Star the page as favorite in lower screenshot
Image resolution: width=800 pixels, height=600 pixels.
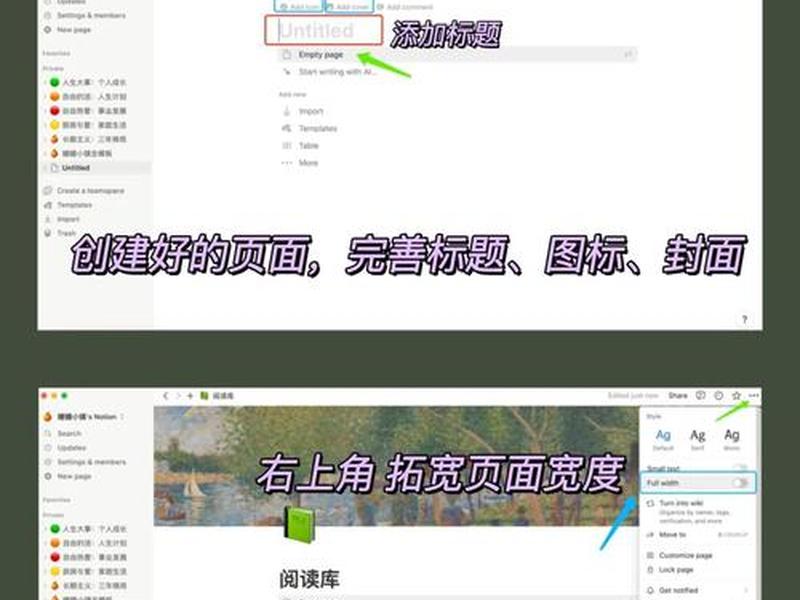click(x=736, y=395)
